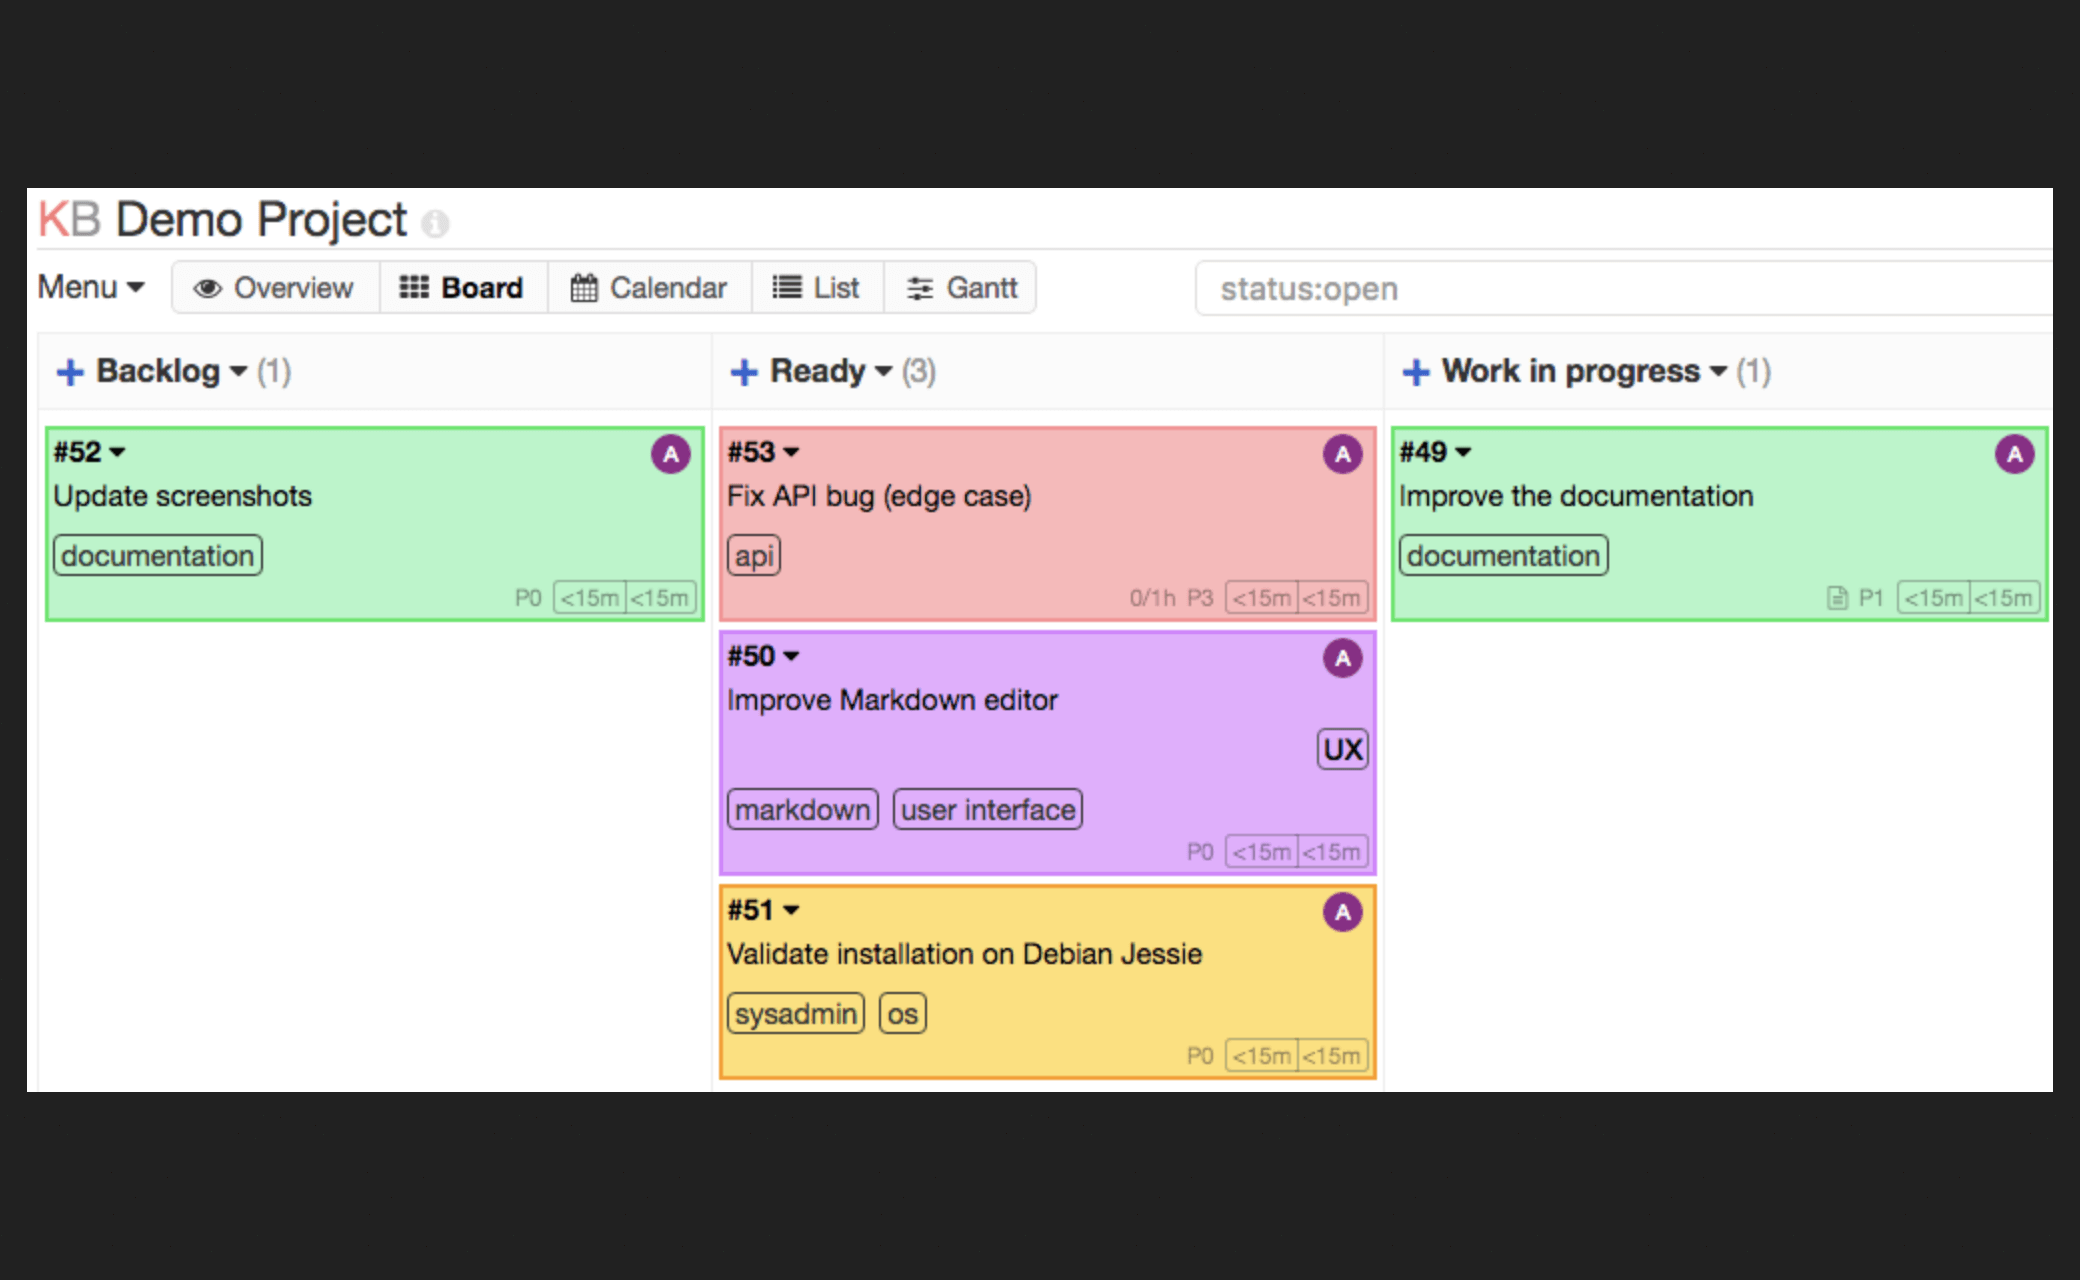2080x1280 pixels.
Task: Click assignee avatar on task #50
Action: click(x=1343, y=658)
